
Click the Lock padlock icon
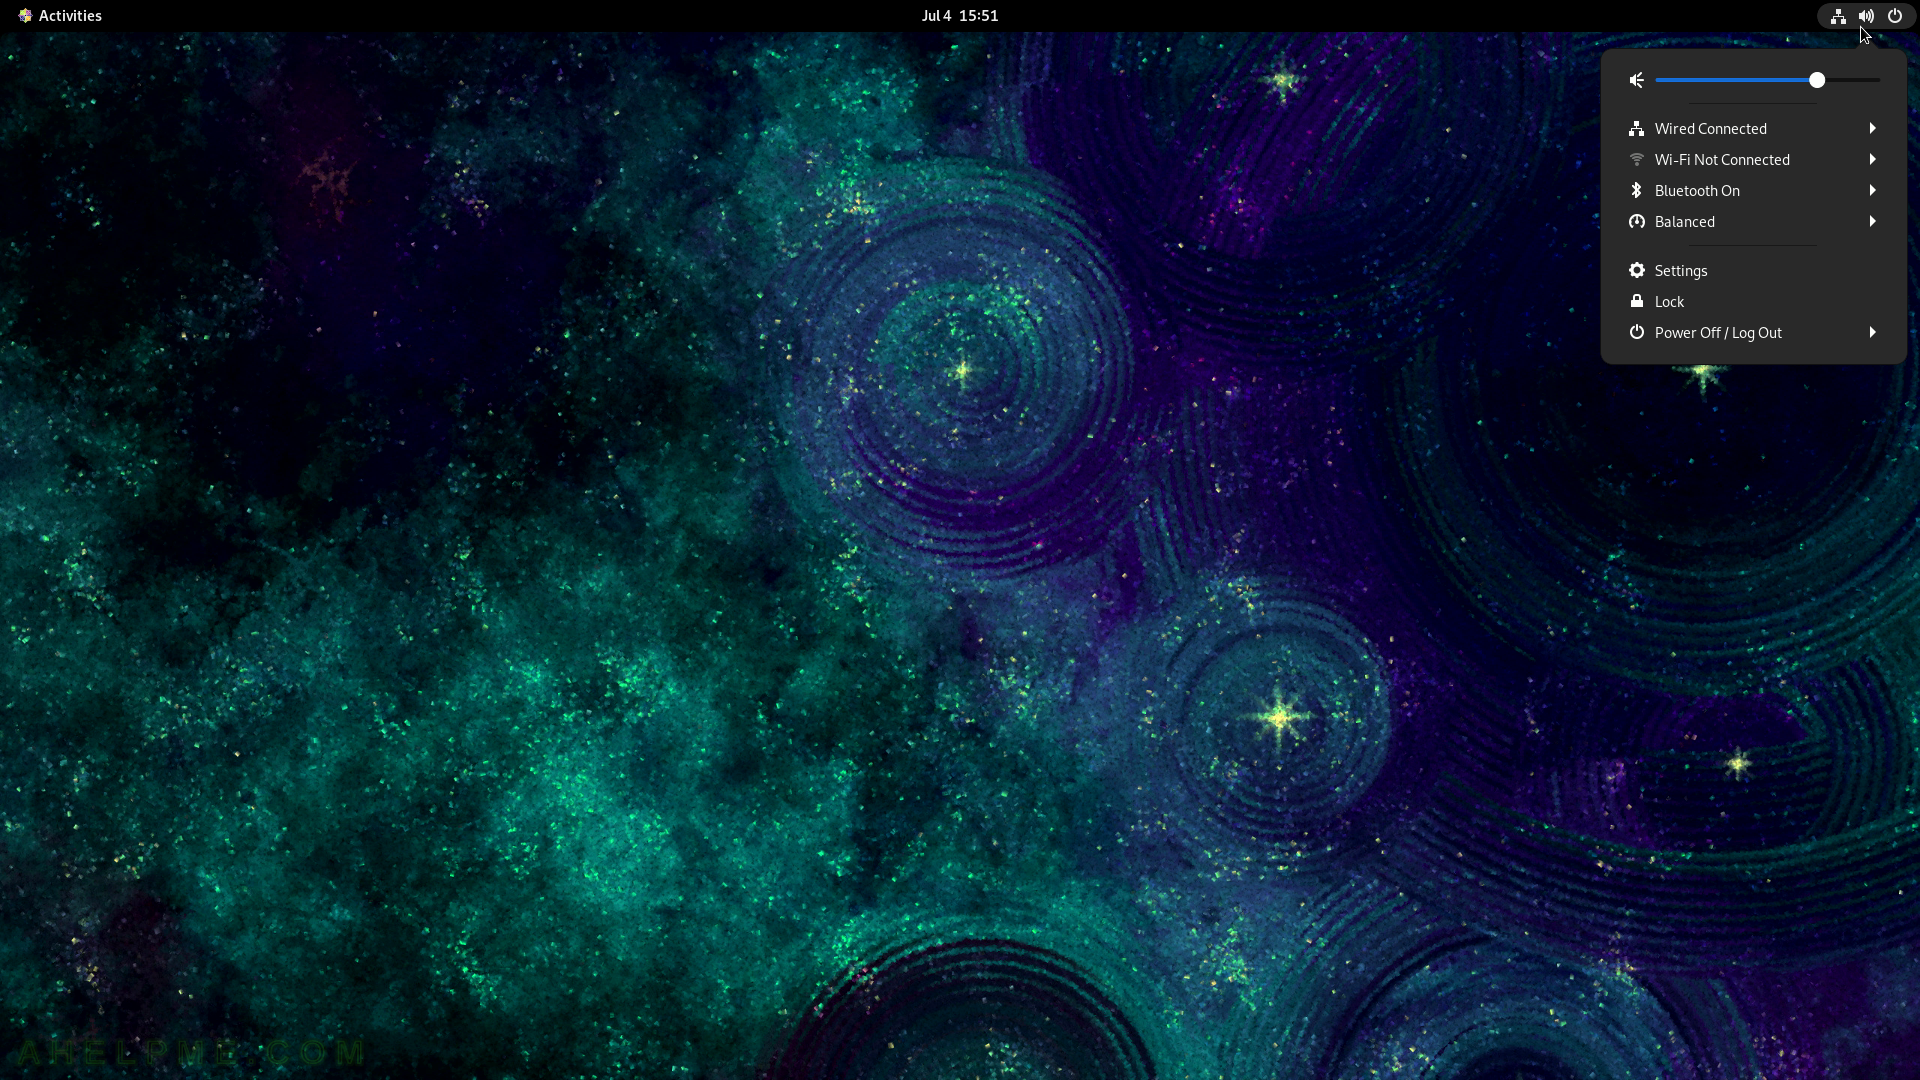click(1637, 302)
